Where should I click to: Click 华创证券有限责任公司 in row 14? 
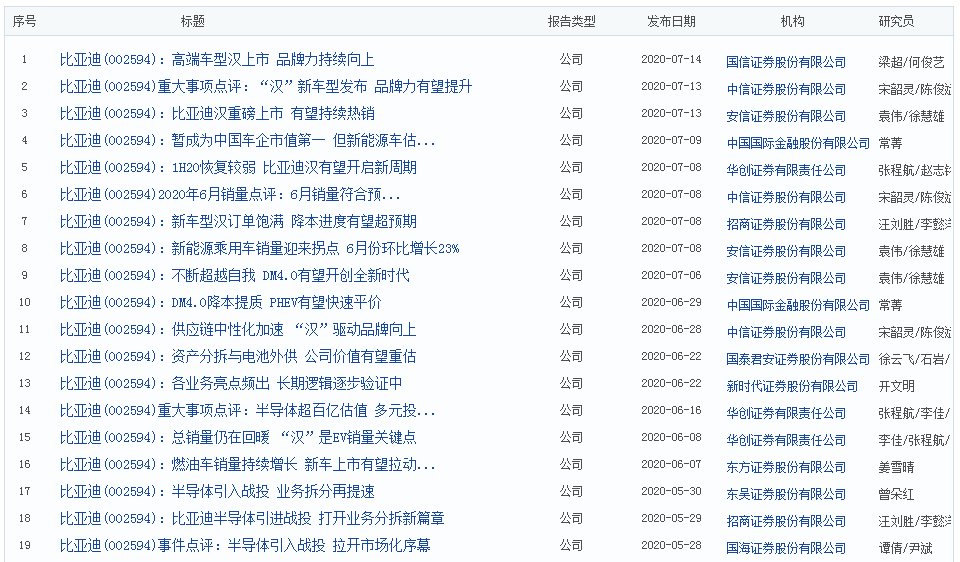[786, 412]
